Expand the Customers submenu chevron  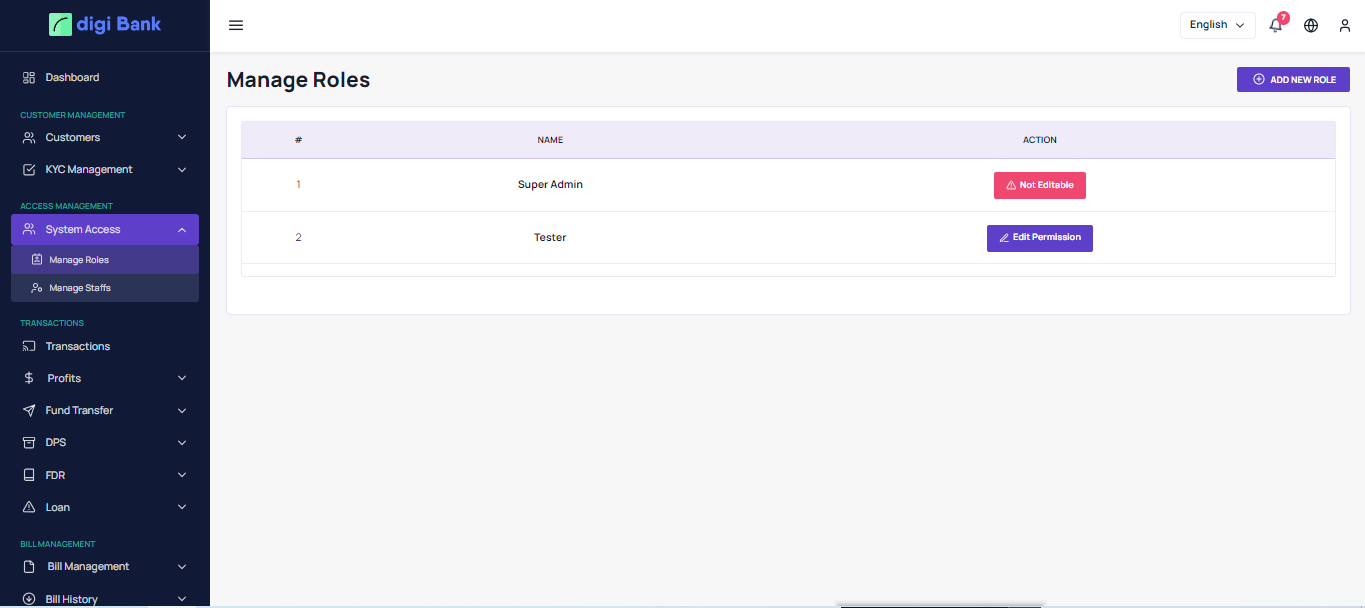(182, 137)
